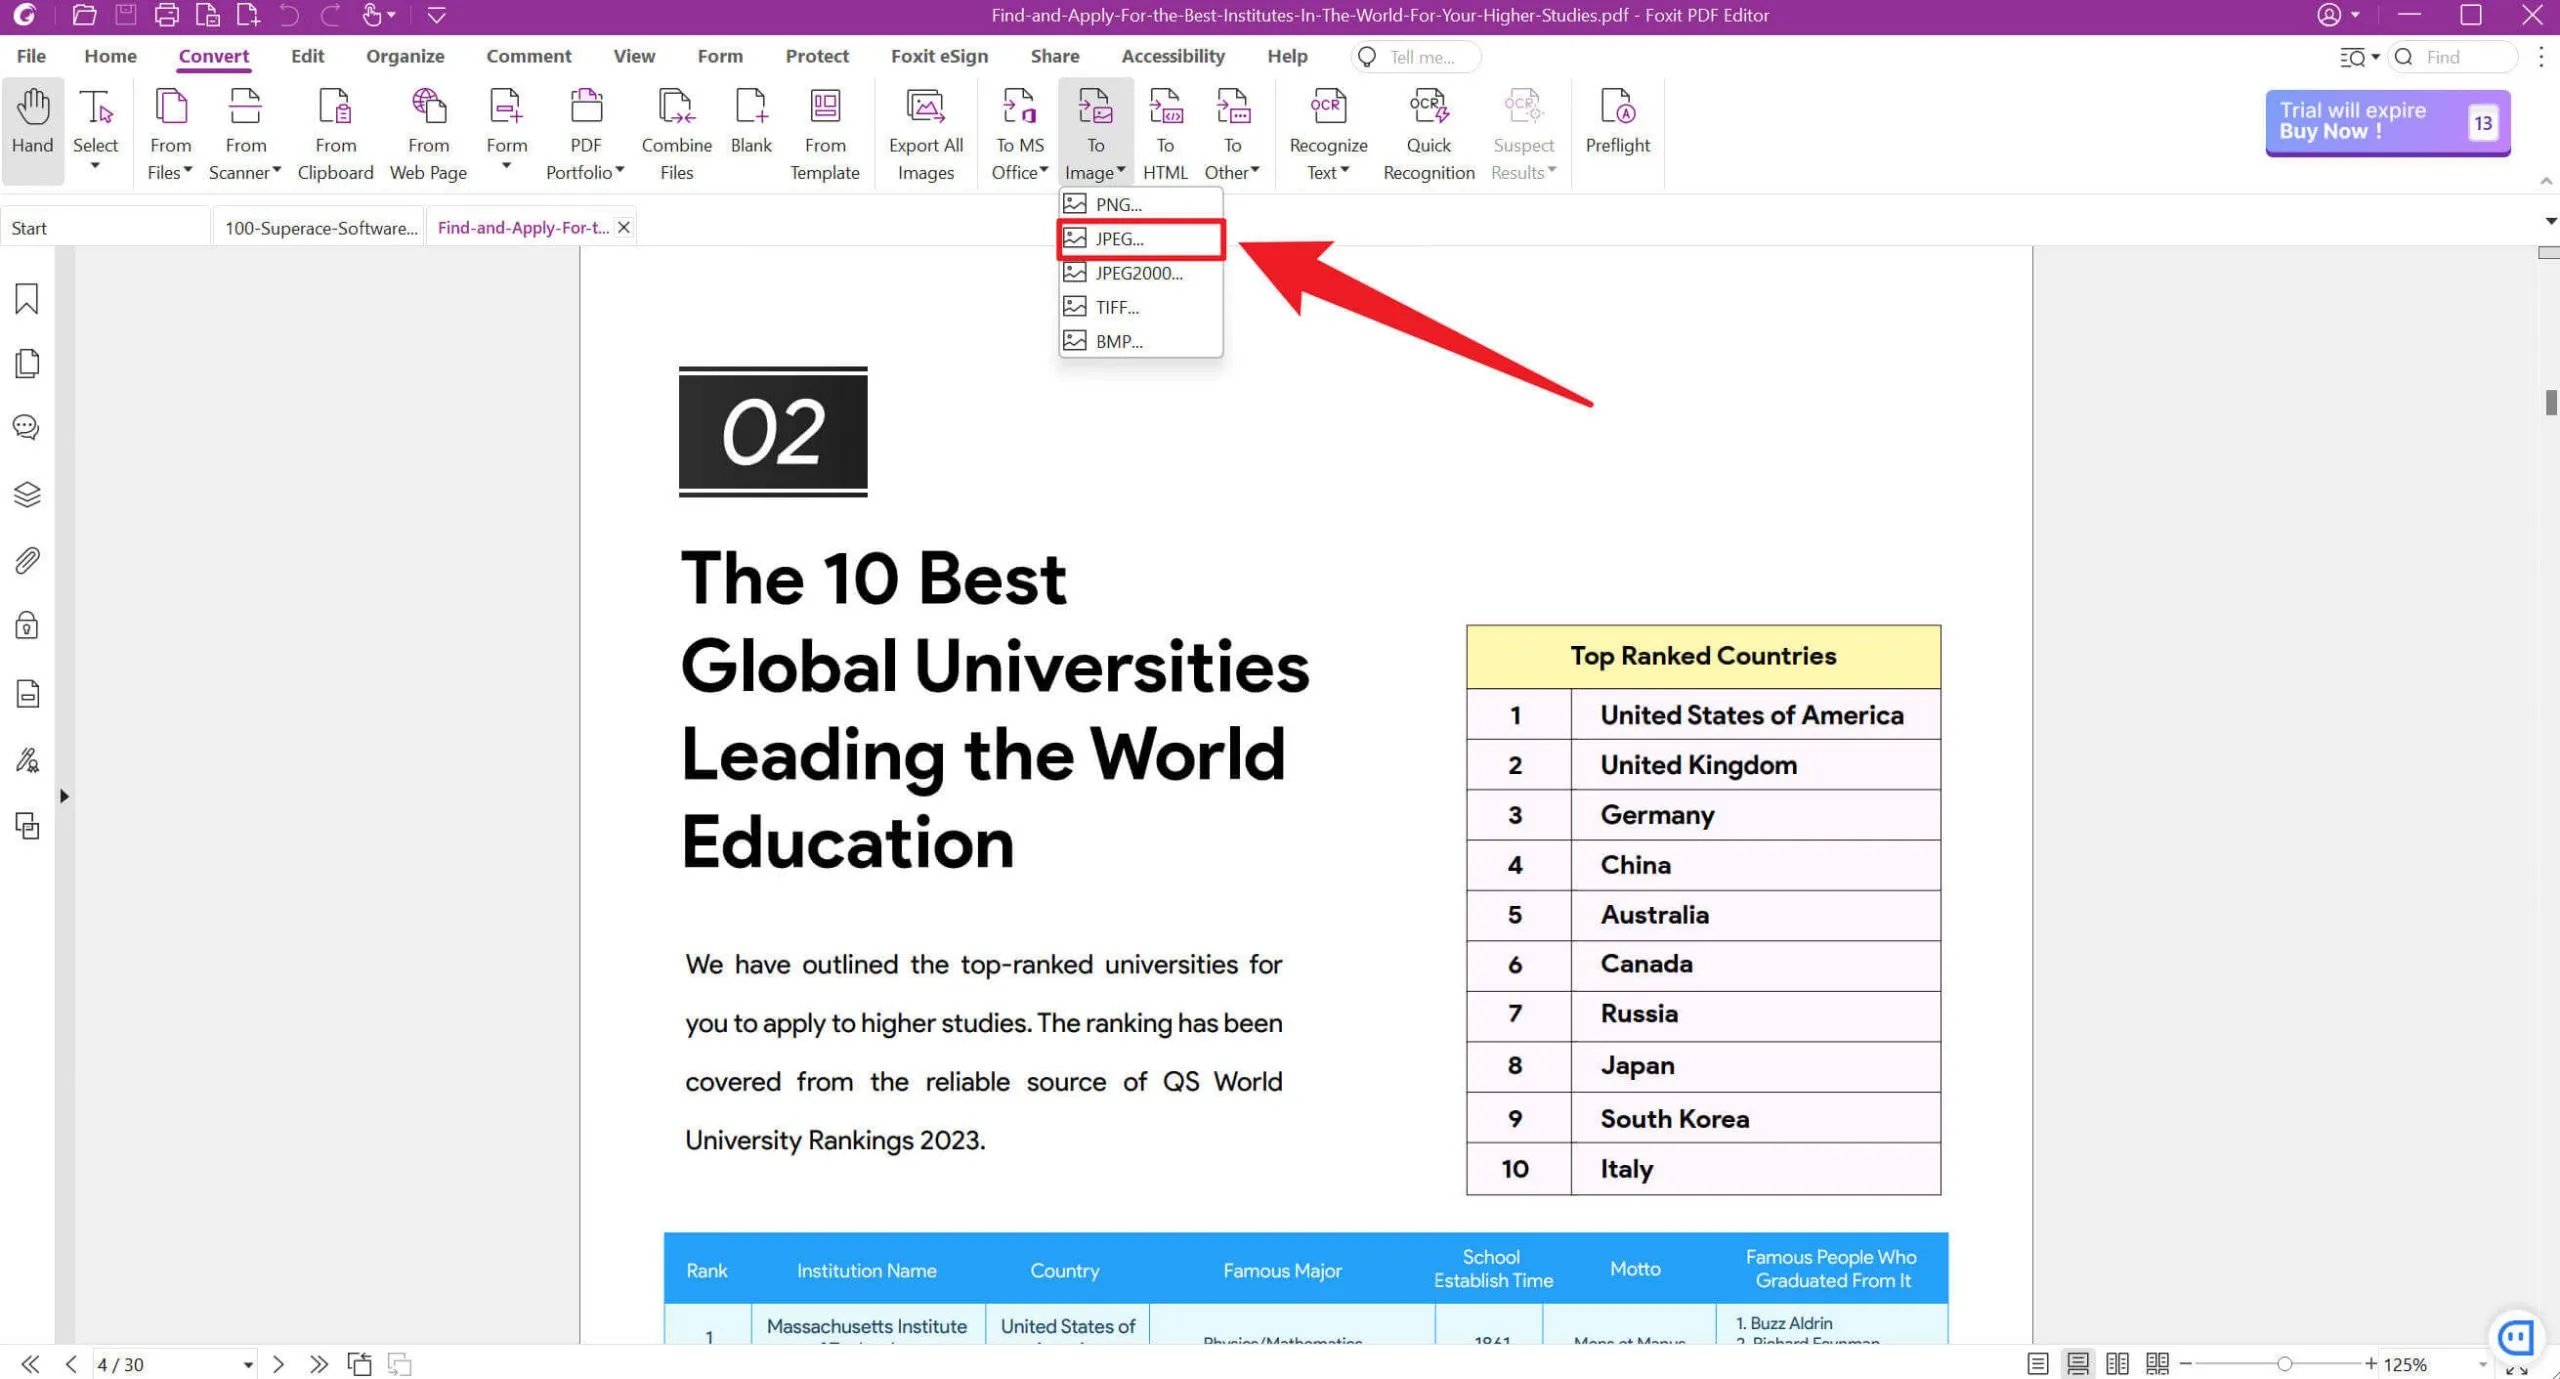The image size is (2560, 1379).
Task: Open the Attachments panel
Action: pyautogui.click(x=26, y=561)
